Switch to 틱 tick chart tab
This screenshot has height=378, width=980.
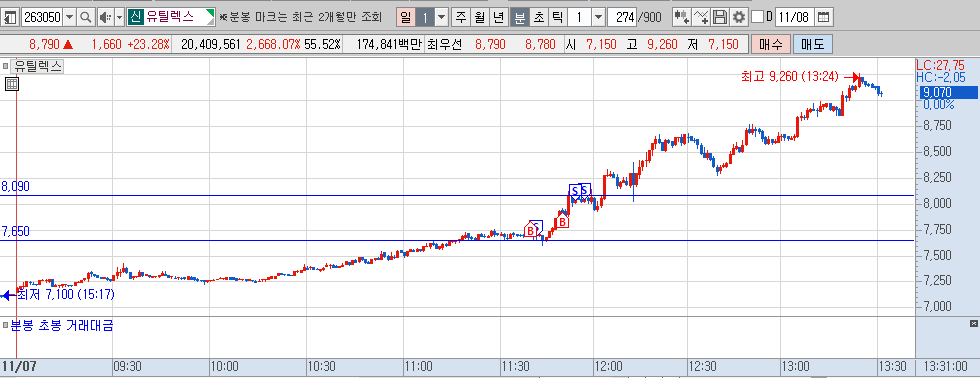tap(556, 17)
